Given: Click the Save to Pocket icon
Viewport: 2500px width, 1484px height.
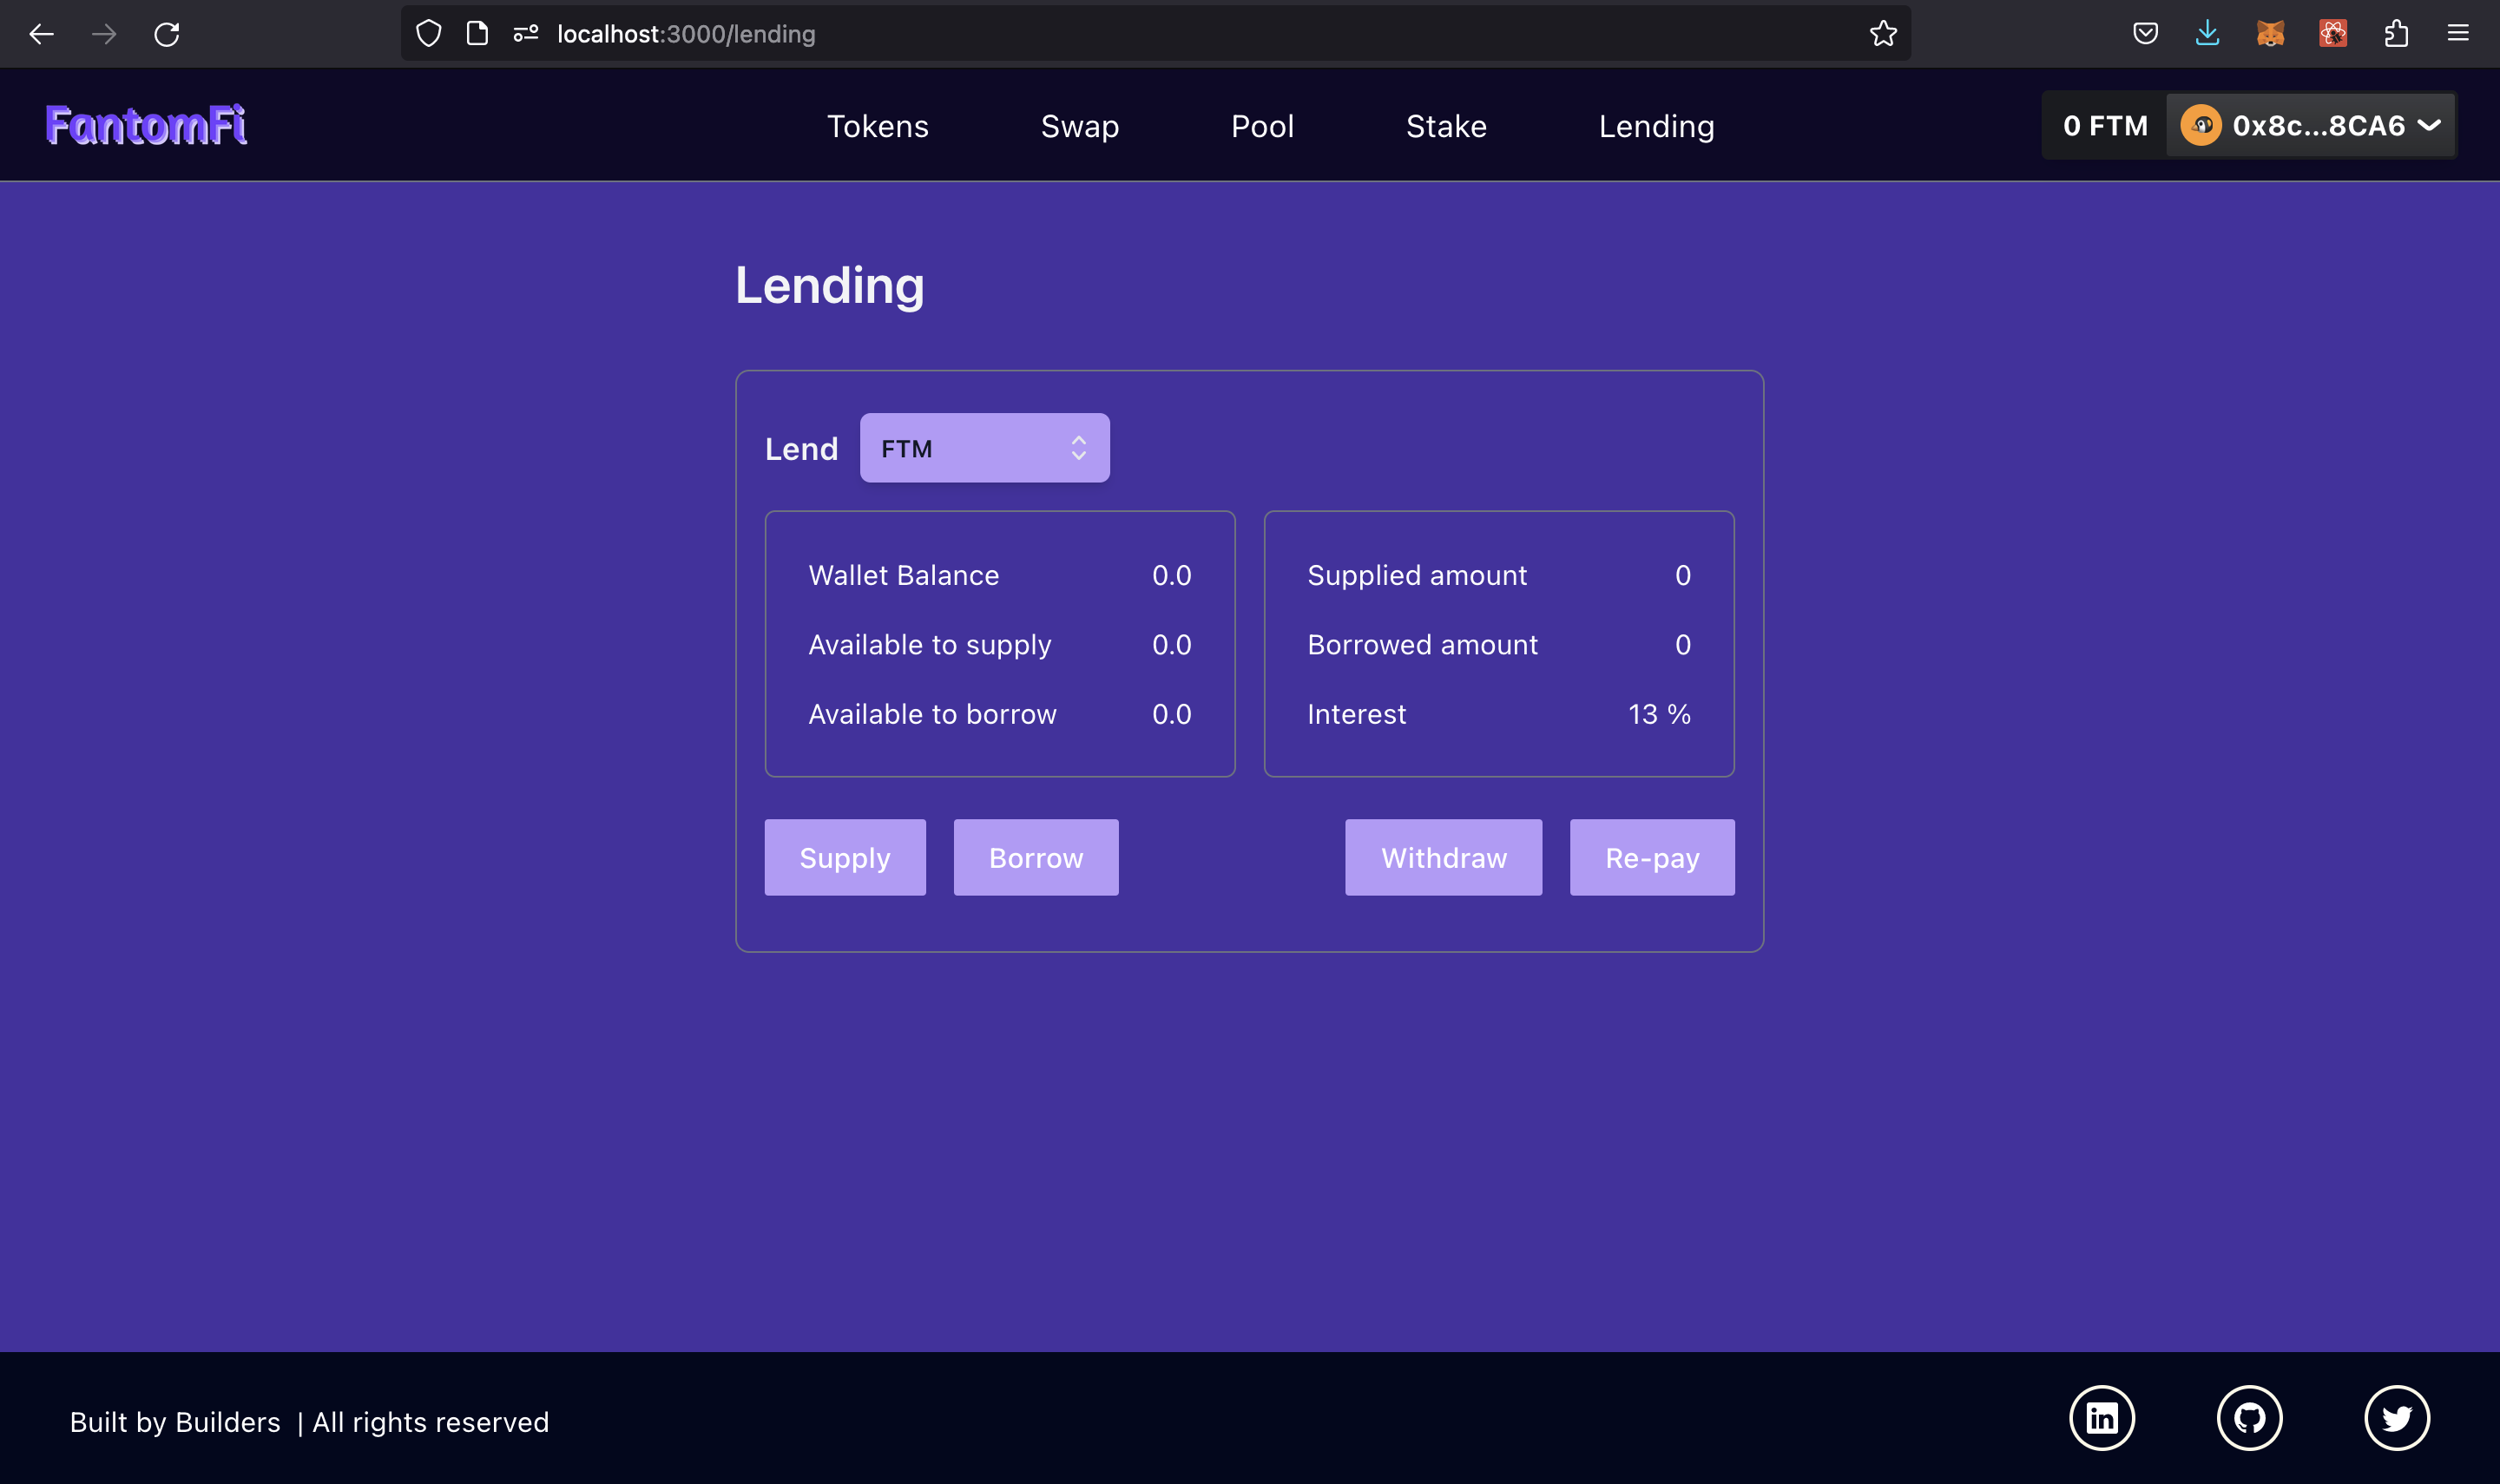Looking at the screenshot, I should coord(2145,34).
